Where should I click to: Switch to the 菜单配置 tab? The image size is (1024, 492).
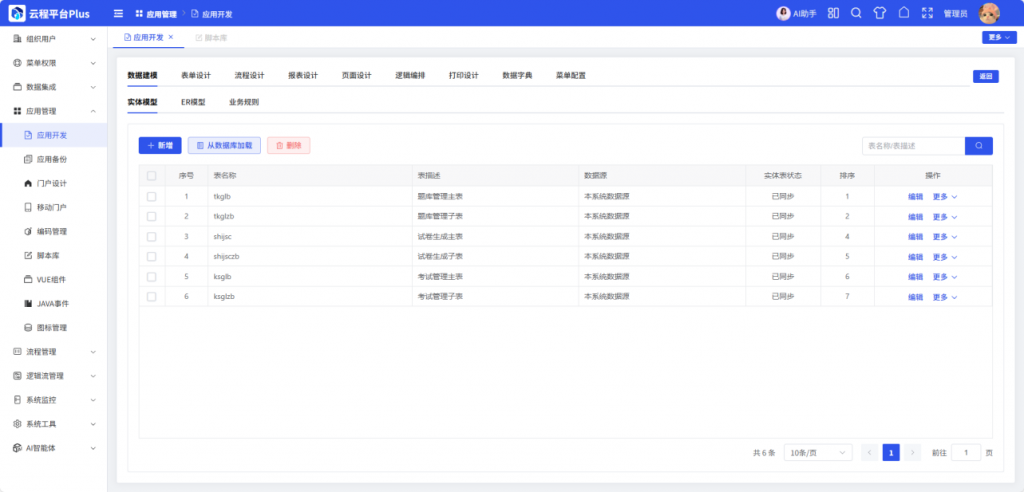coord(571,75)
